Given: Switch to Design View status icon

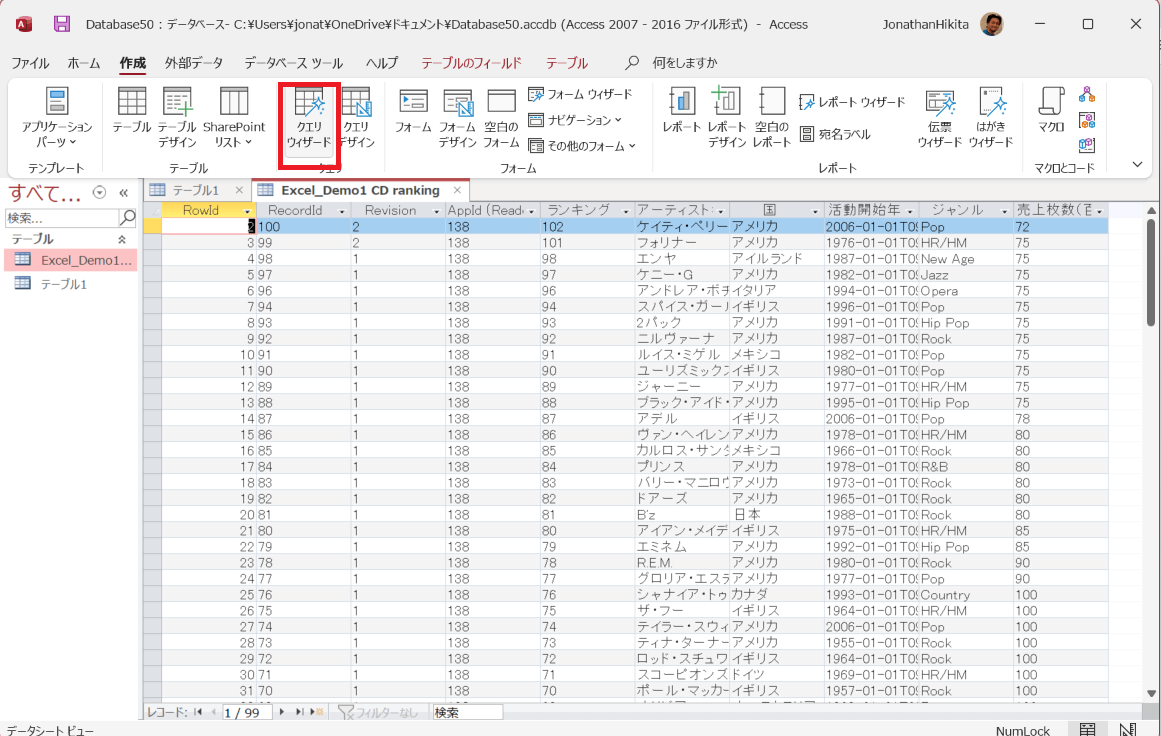Looking at the screenshot, I should click(x=1128, y=729).
